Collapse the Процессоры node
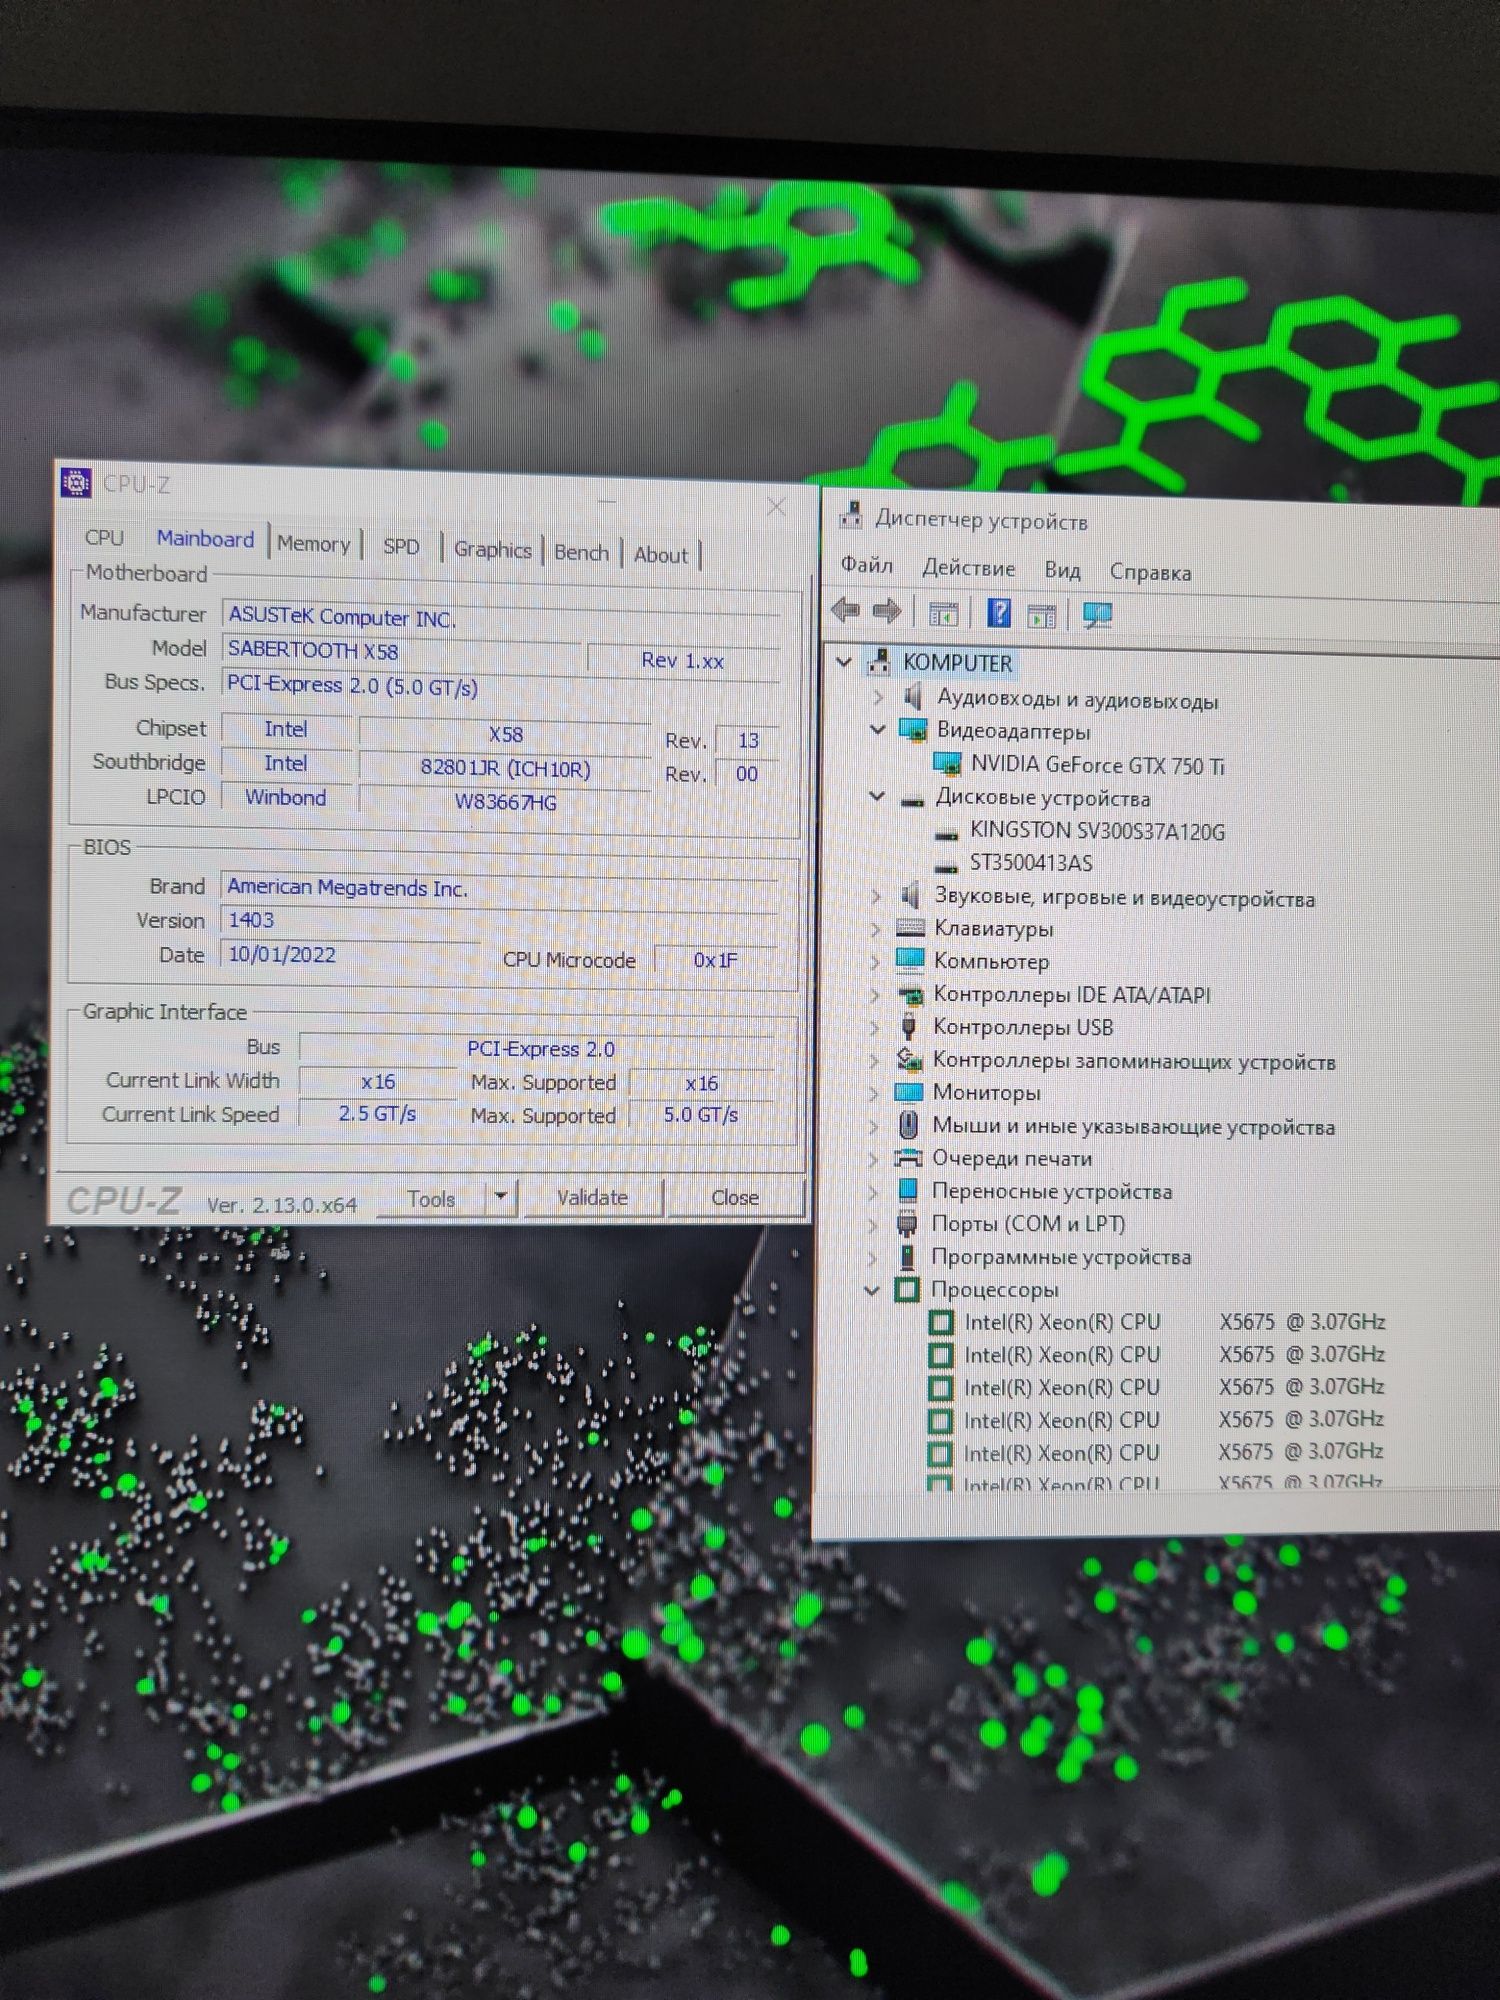 (872, 1289)
